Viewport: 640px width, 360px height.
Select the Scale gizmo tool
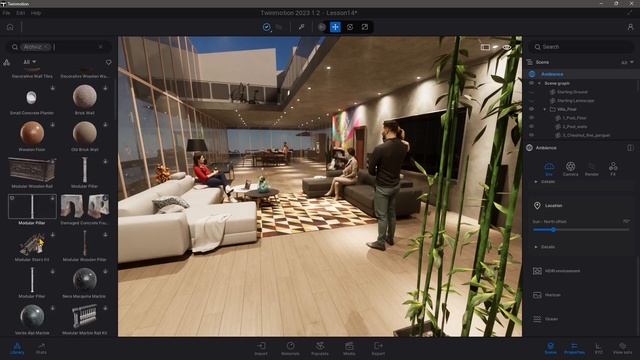364,27
